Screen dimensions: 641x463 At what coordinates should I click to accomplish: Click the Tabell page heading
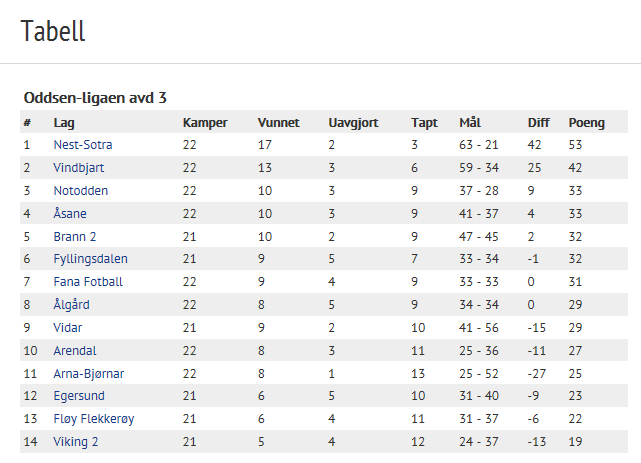point(53,31)
